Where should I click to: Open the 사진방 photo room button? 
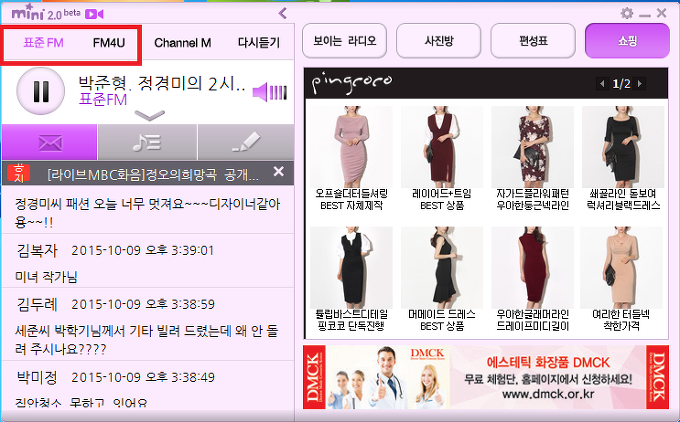(438, 41)
